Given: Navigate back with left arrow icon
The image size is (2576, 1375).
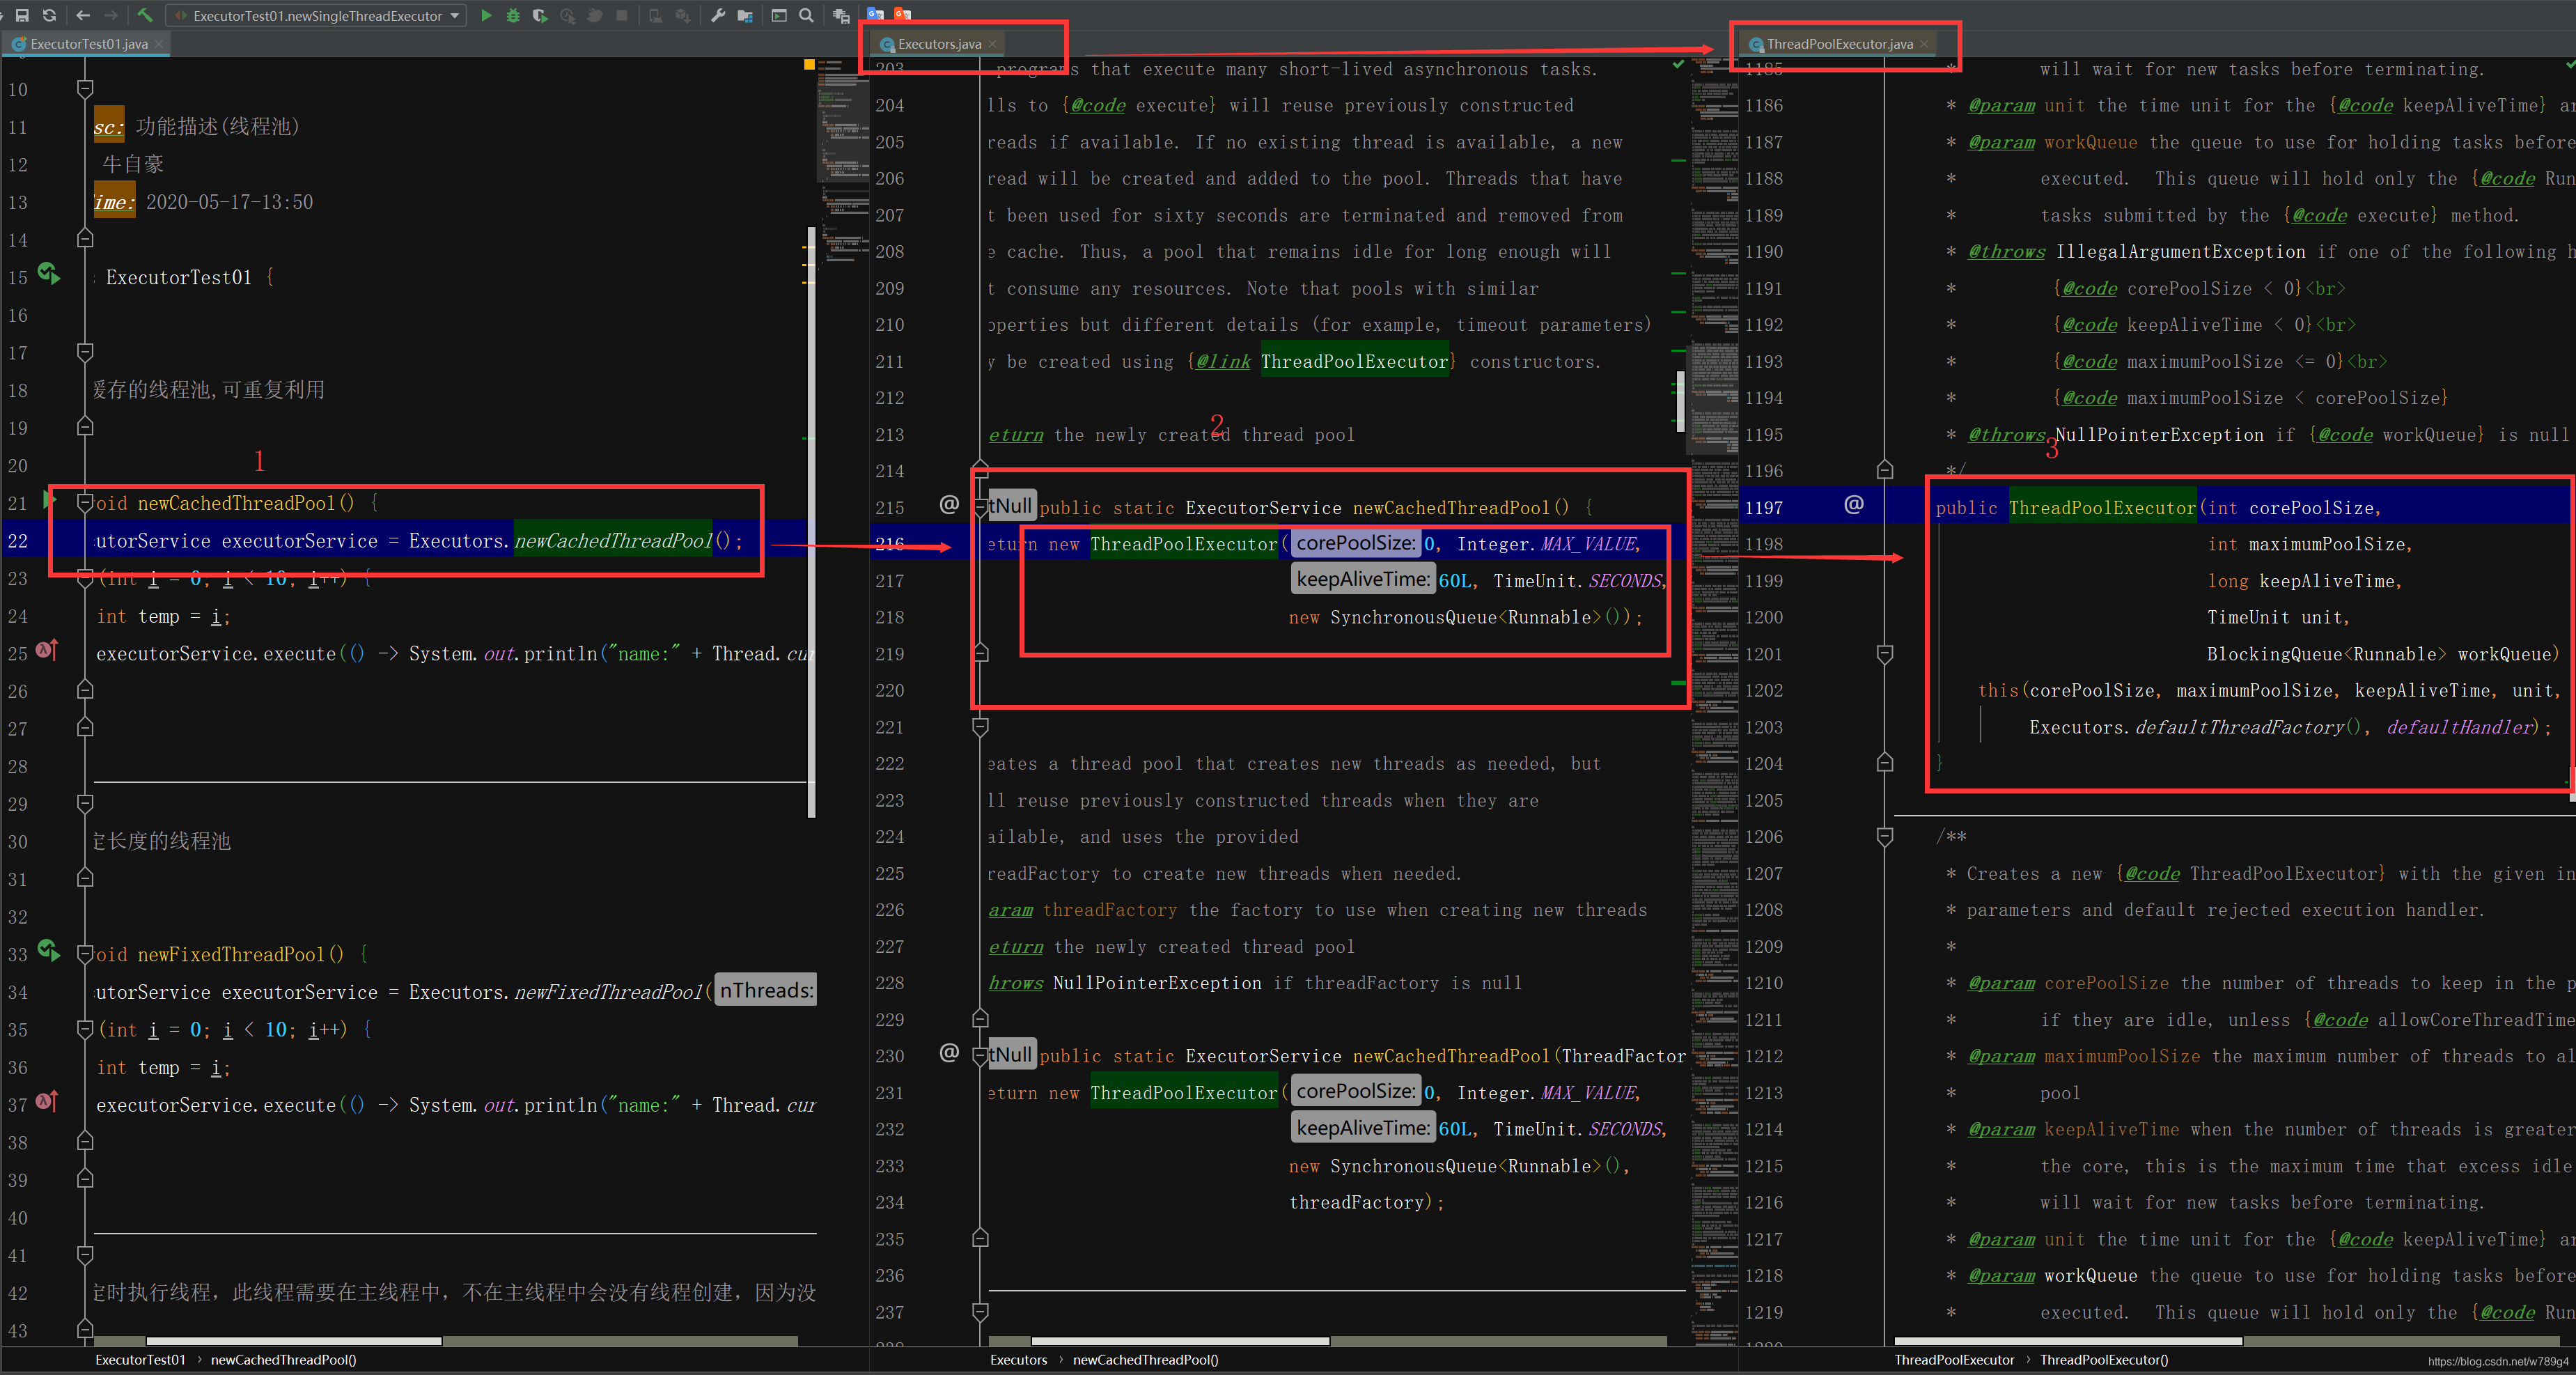Looking at the screenshot, I should [x=83, y=15].
